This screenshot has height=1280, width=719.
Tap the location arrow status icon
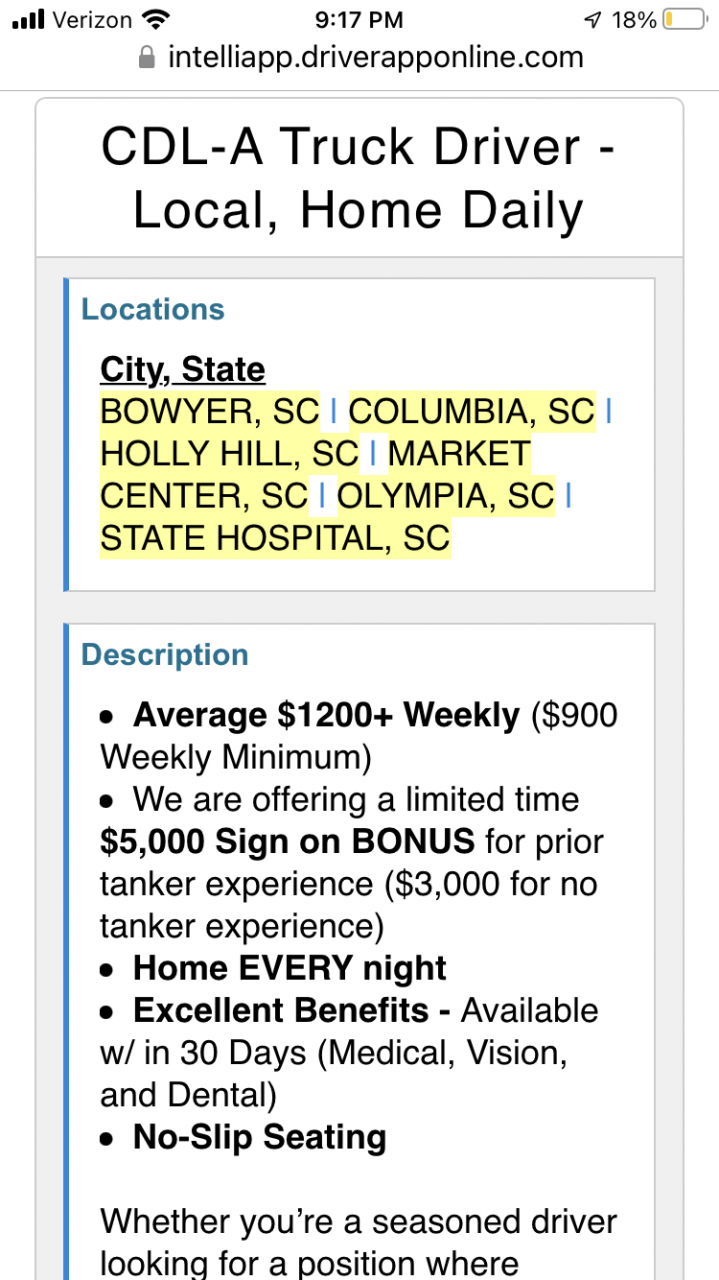(x=593, y=20)
